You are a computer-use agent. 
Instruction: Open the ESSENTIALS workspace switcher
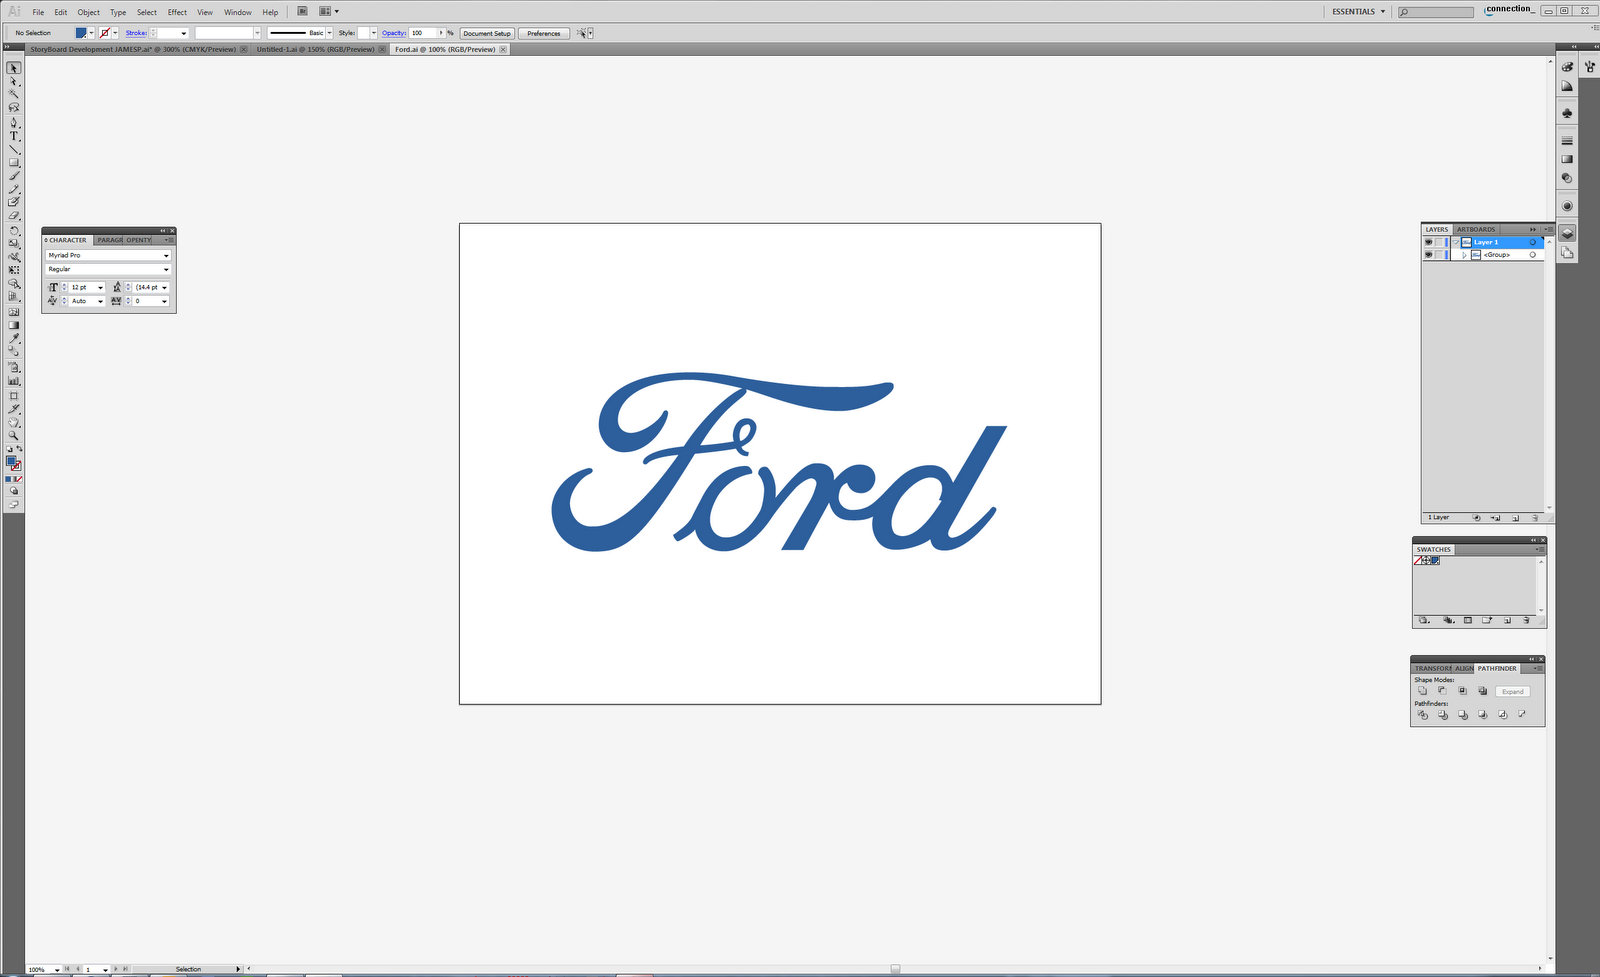(1359, 12)
